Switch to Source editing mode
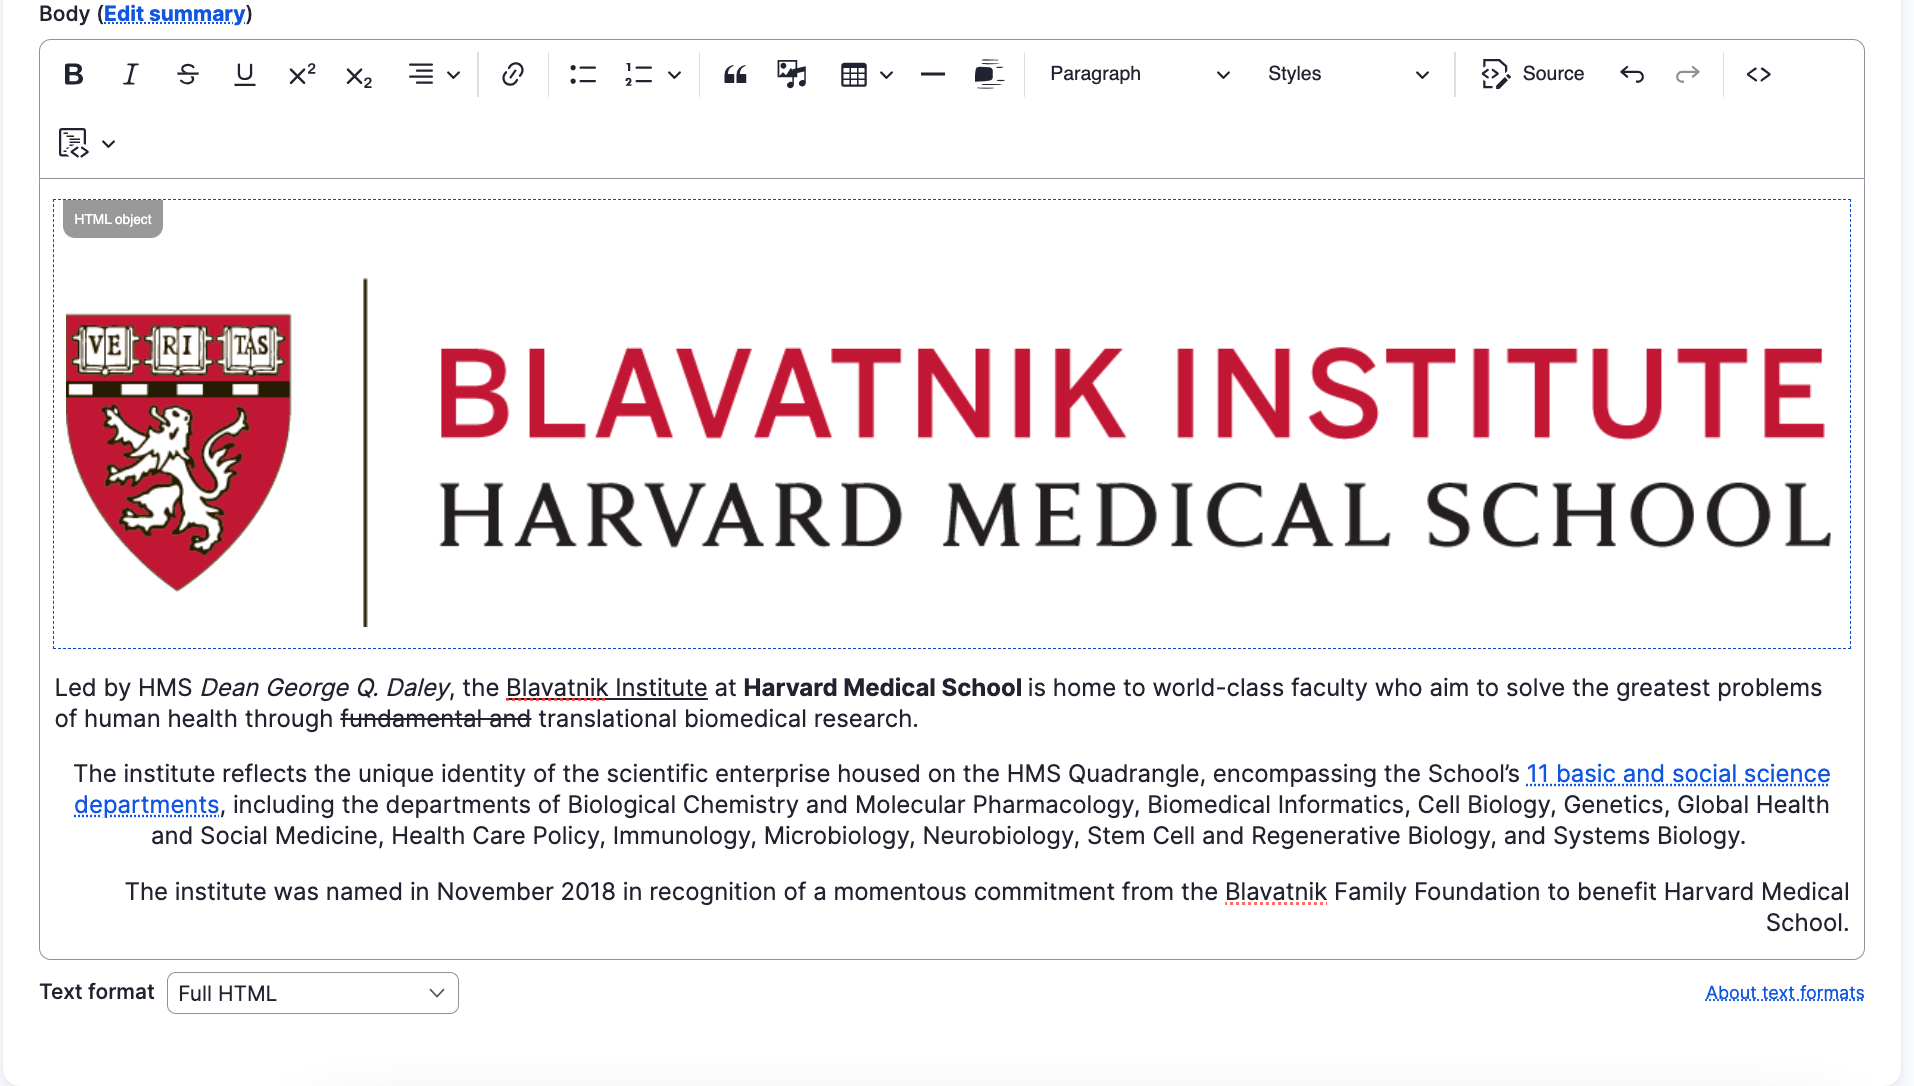The image size is (1914, 1086). click(x=1533, y=74)
